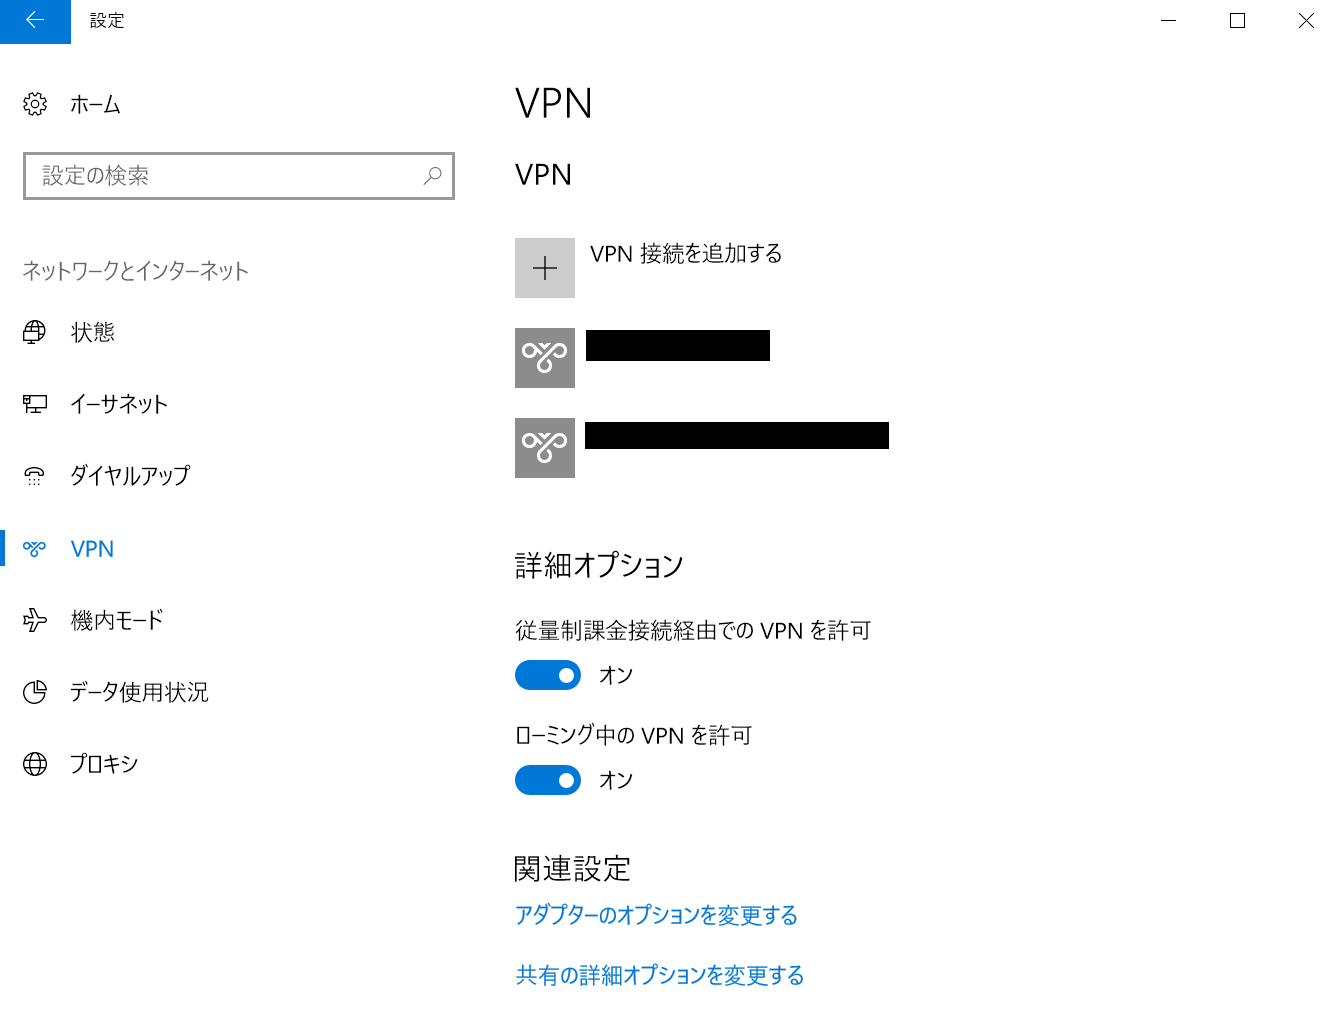Click VPN 接続を追加する
1331x1015 pixels.
pyautogui.click(x=686, y=254)
